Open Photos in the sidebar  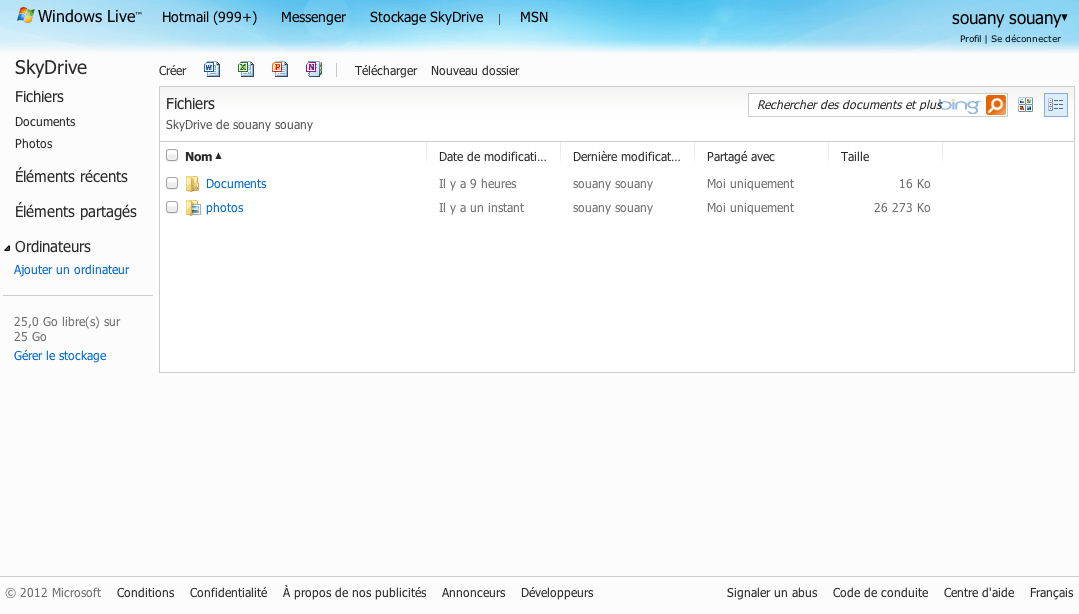34,144
